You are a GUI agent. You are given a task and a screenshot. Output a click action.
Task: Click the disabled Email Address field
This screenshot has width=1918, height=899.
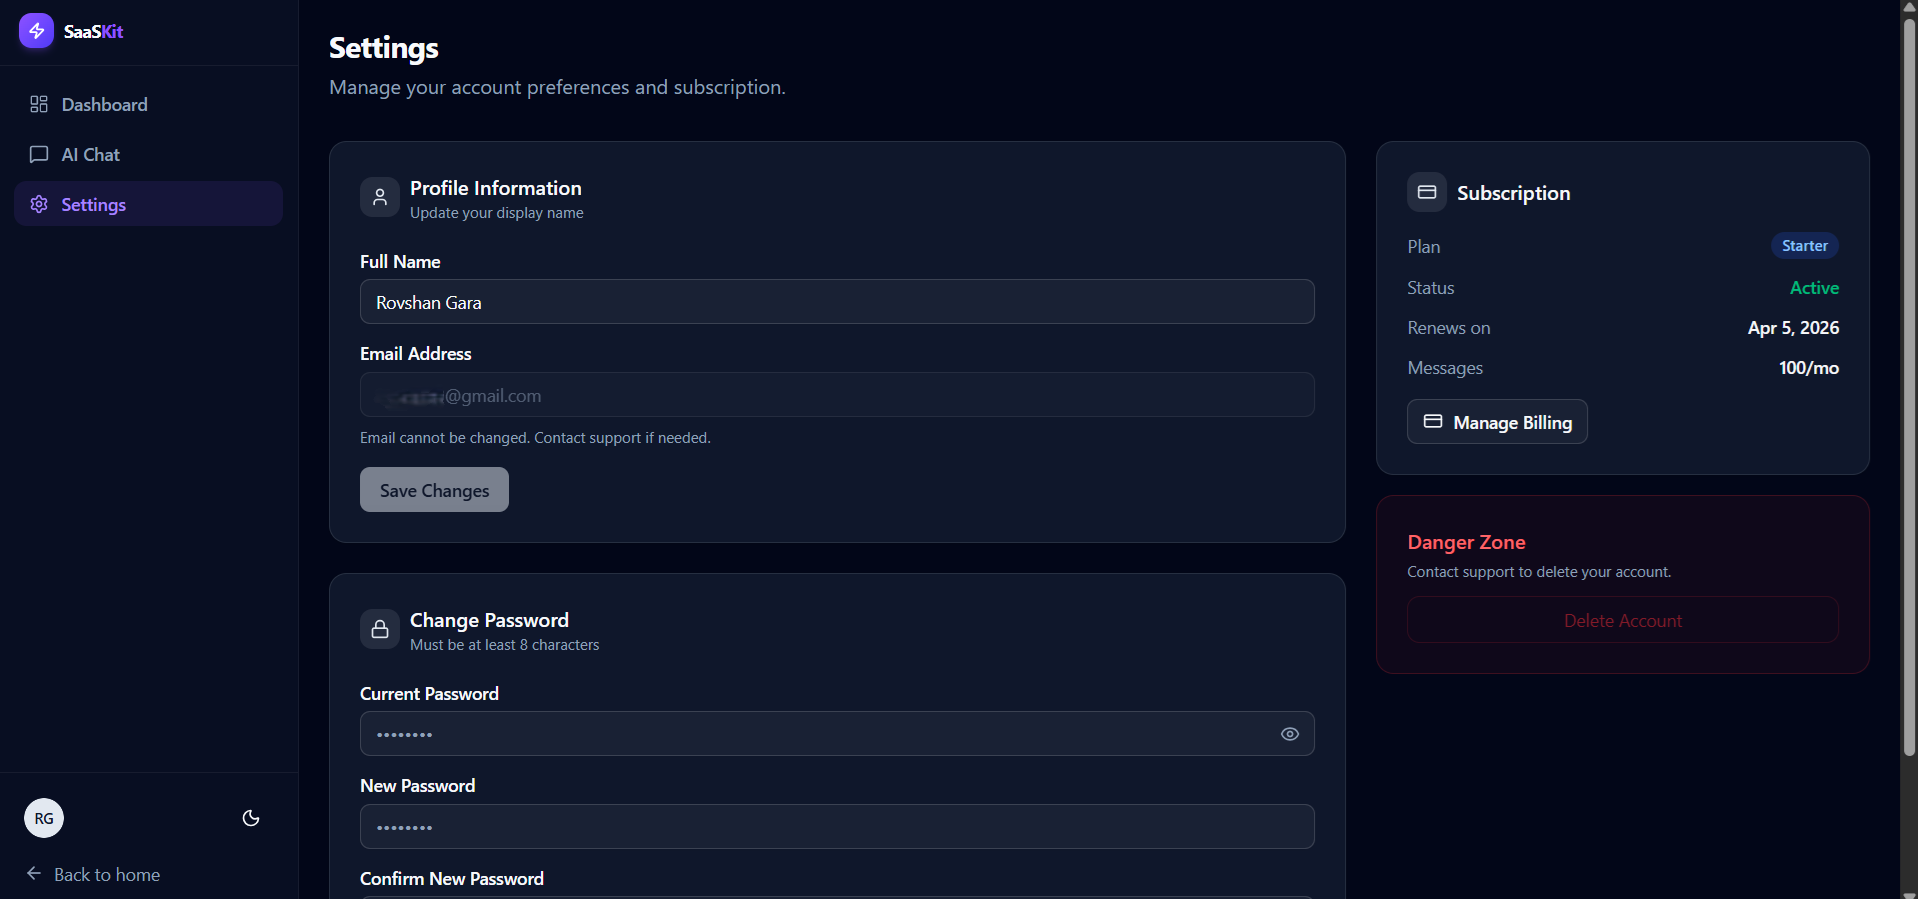(837, 395)
